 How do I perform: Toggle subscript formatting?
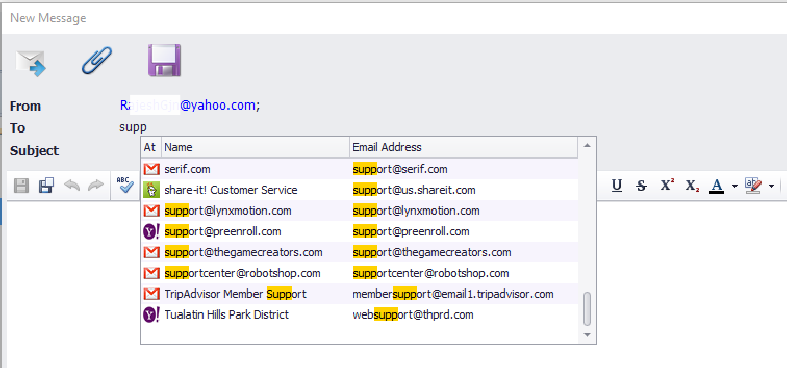pyautogui.click(x=693, y=186)
